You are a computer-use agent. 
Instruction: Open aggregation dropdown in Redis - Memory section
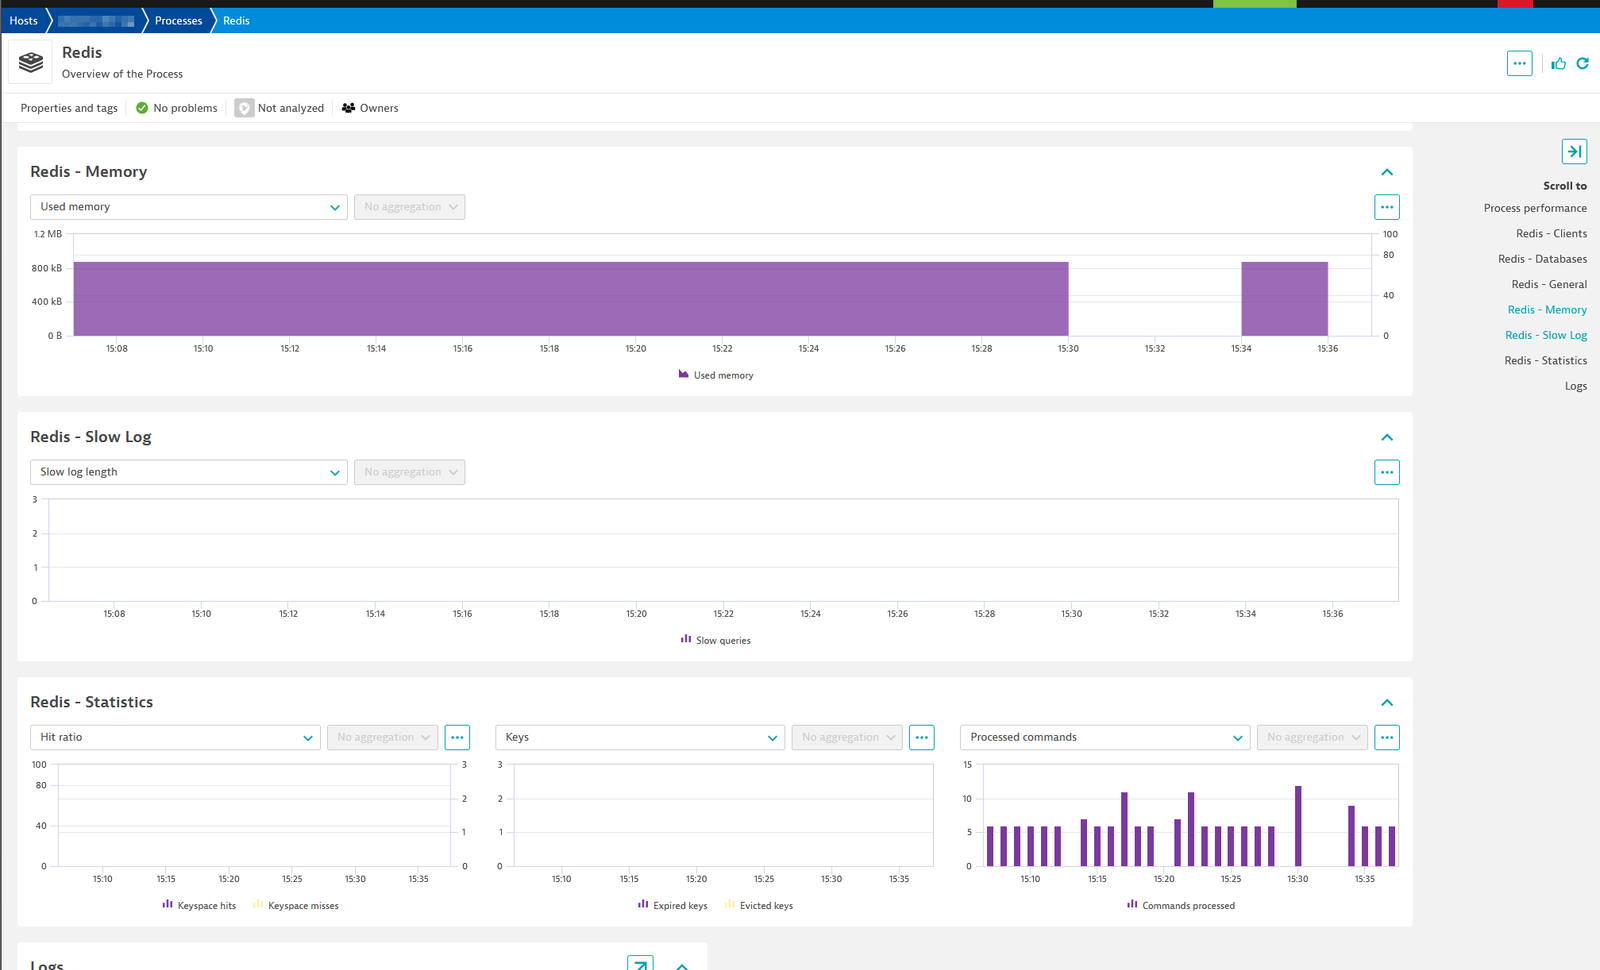pyautogui.click(x=409, y=207)
